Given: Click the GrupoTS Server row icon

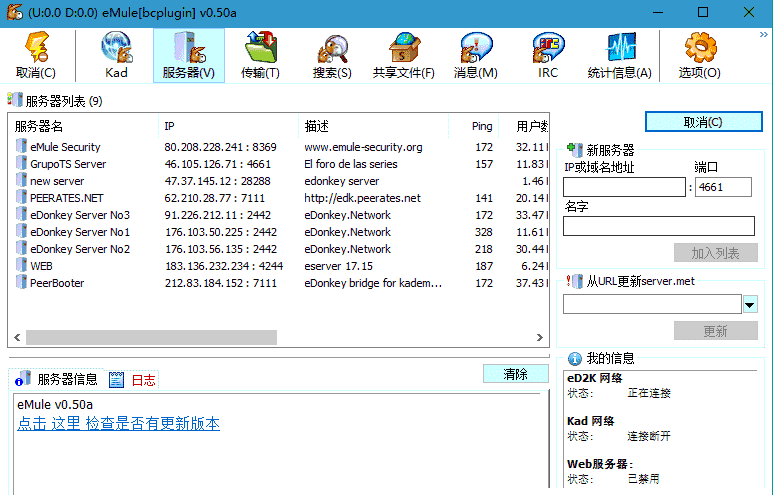Looking at the screenshot, I should tap(21, 163).
